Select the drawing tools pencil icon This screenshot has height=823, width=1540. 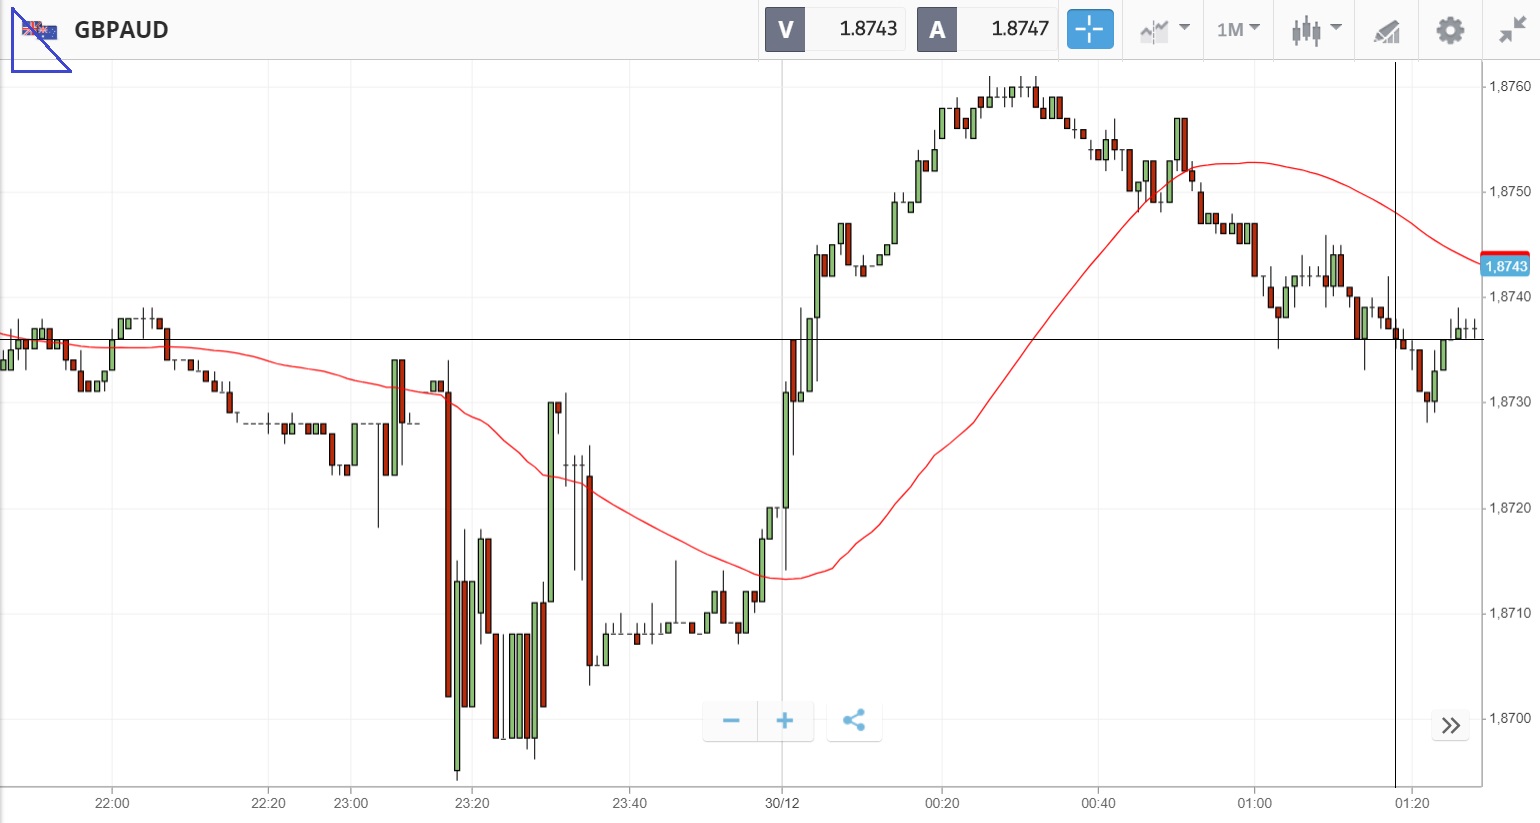click(1386, 31)
